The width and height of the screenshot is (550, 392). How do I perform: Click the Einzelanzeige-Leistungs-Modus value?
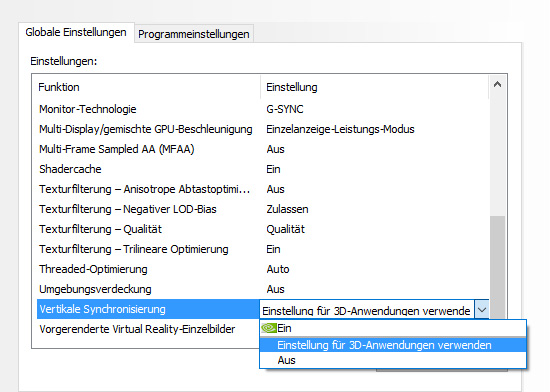point(340,129)
